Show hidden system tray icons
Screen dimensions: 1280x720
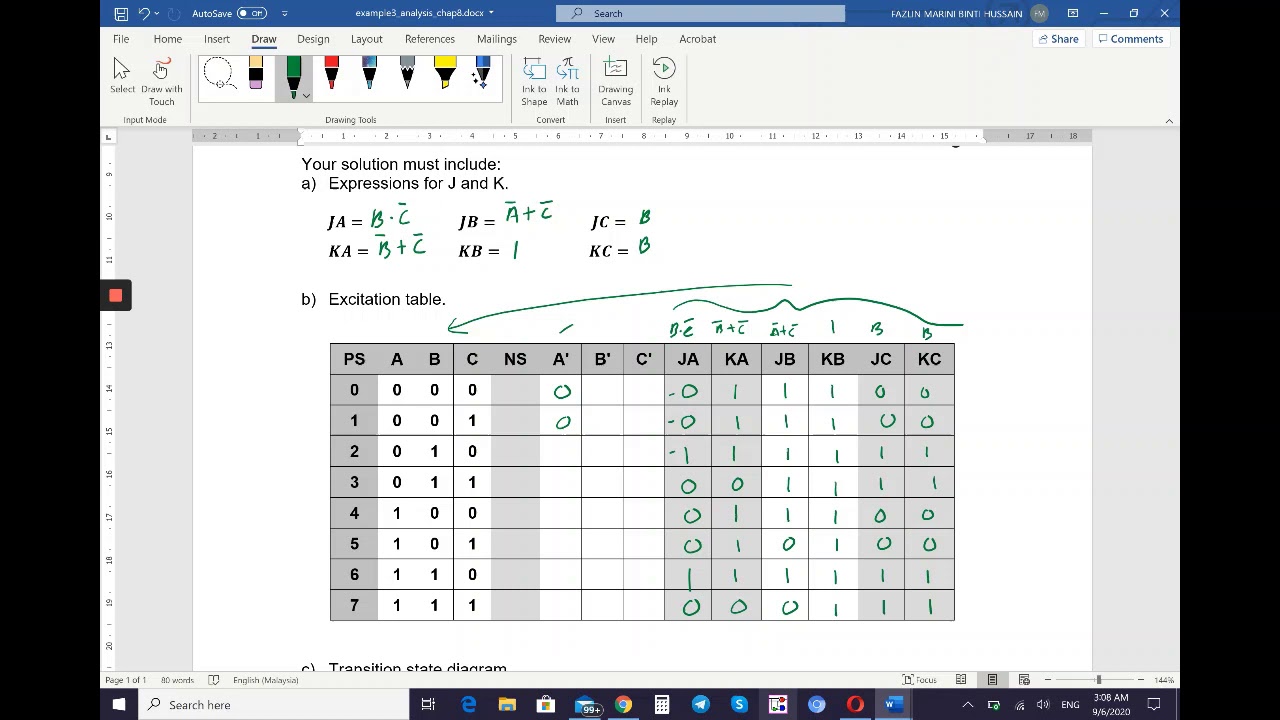click(967, 705)
